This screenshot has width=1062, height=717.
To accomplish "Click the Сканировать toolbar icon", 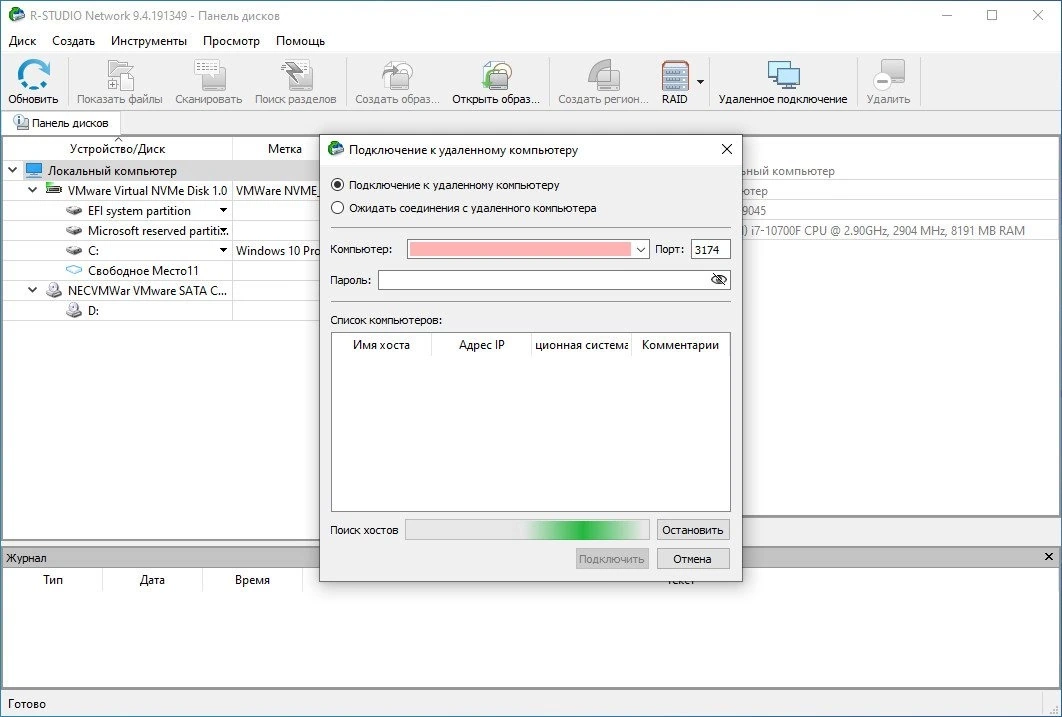I will point(209,74).
